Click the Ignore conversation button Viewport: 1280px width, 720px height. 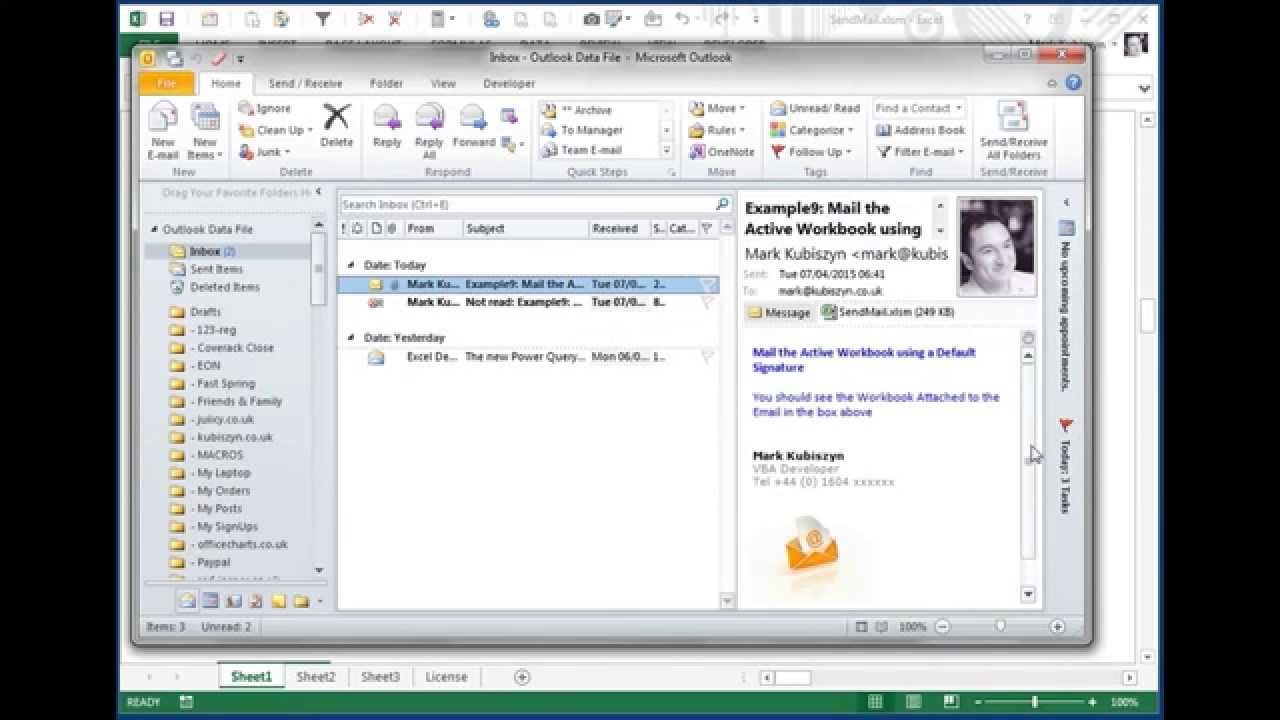pos(265,108)
